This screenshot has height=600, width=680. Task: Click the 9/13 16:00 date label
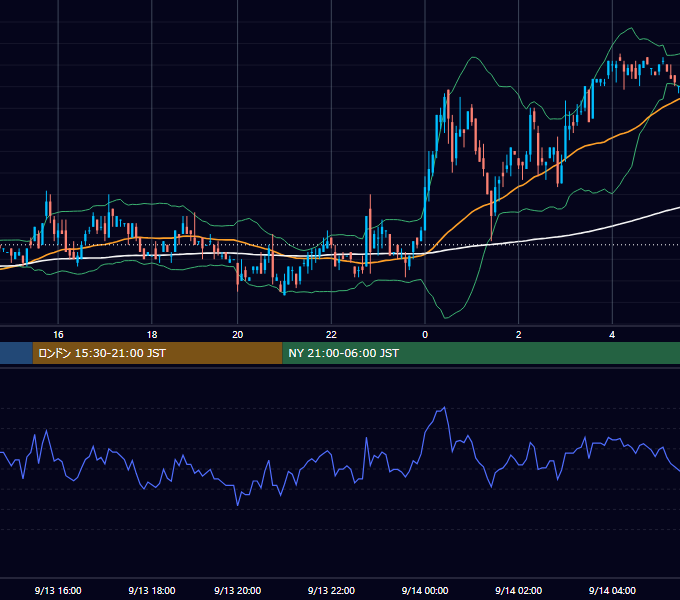(x=58, y=590)
